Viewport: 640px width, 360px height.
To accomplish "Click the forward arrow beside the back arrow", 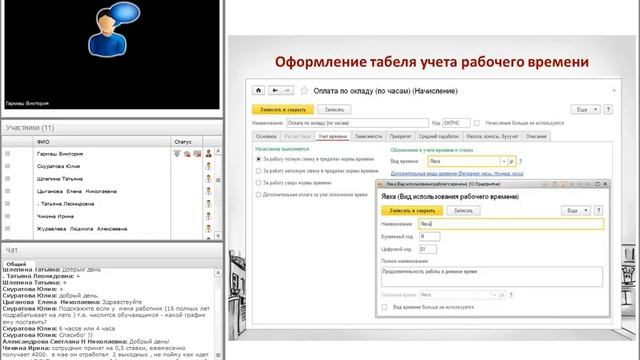I will (288, 90).
